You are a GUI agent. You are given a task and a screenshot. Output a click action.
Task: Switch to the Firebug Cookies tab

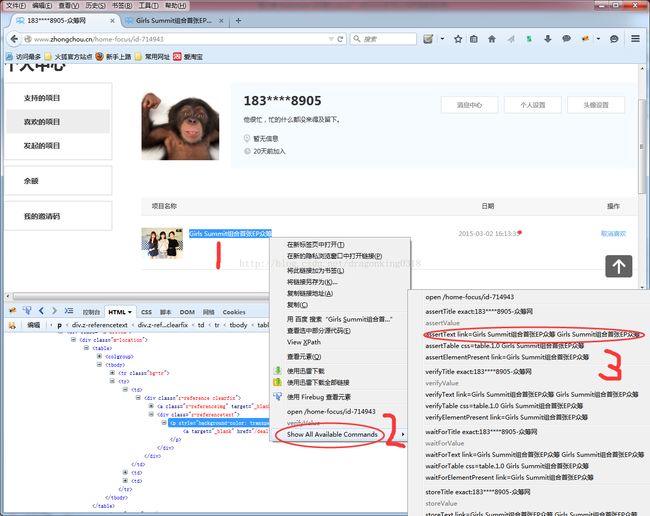[x=234, y=312]
